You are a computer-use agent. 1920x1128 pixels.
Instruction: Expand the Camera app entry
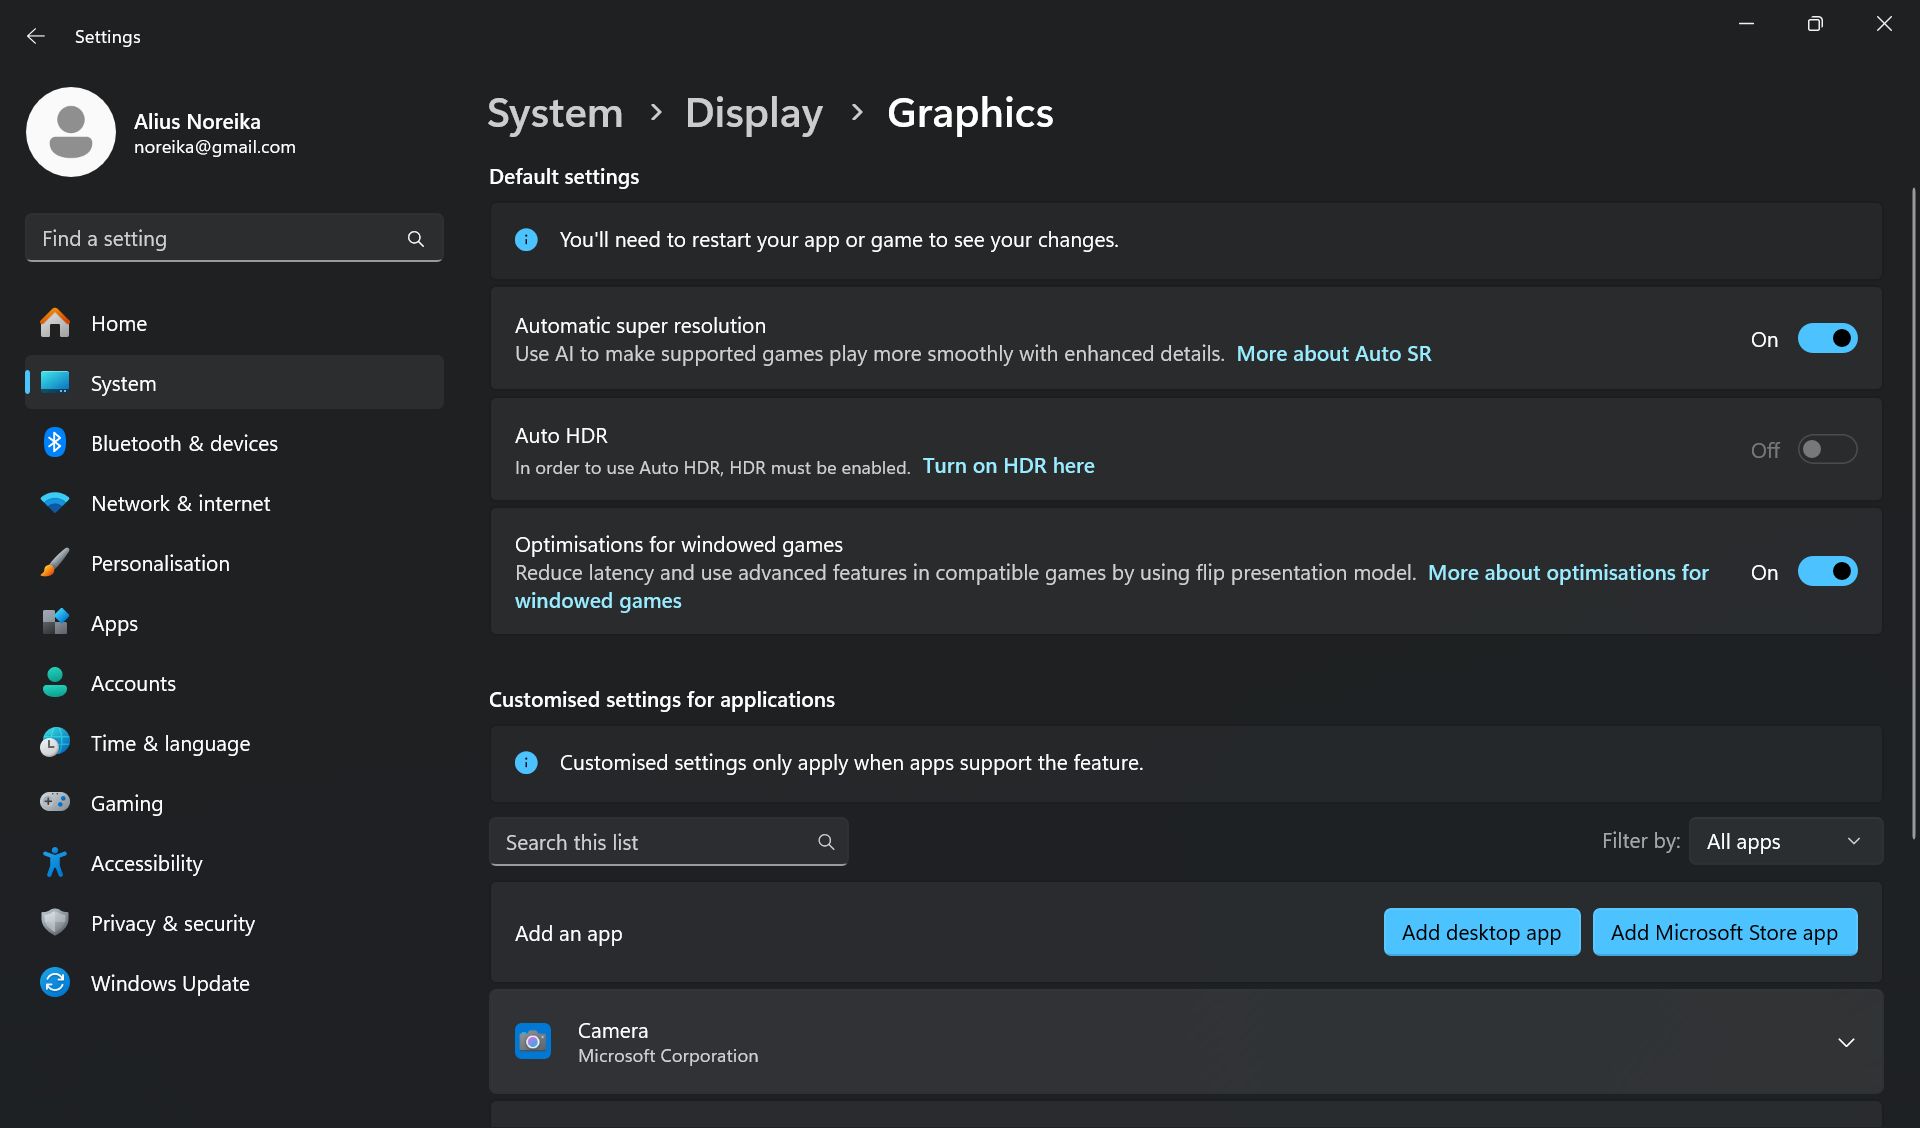[x=1846, y=1042]
